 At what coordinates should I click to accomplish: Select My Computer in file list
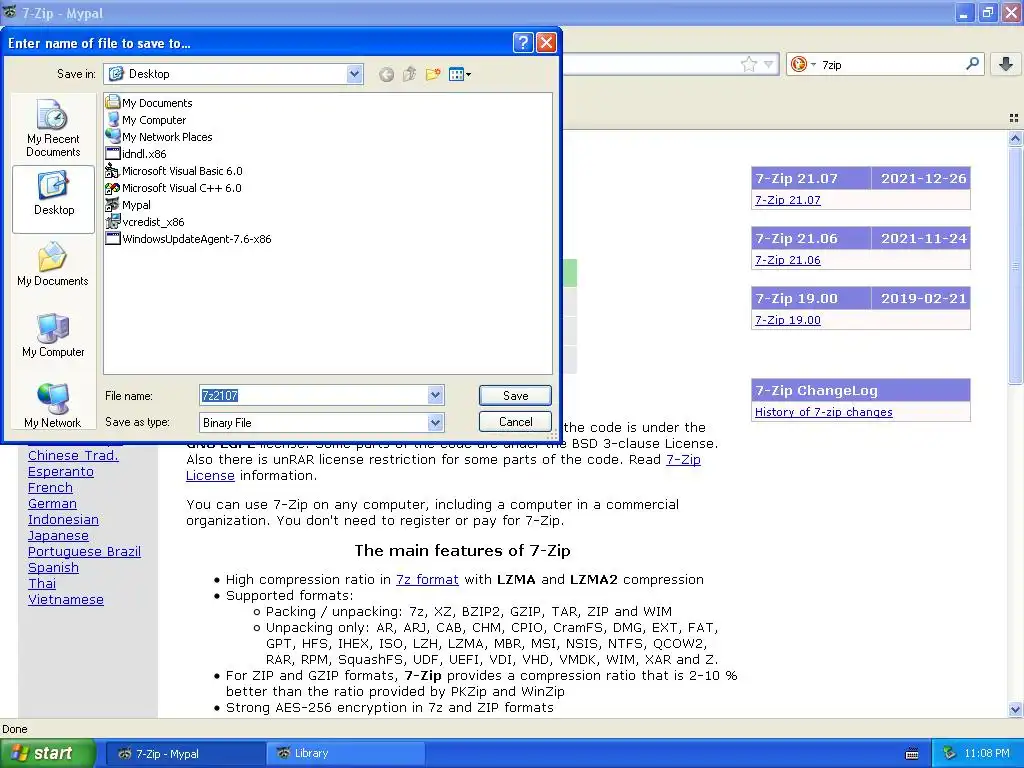coord(146,120)
